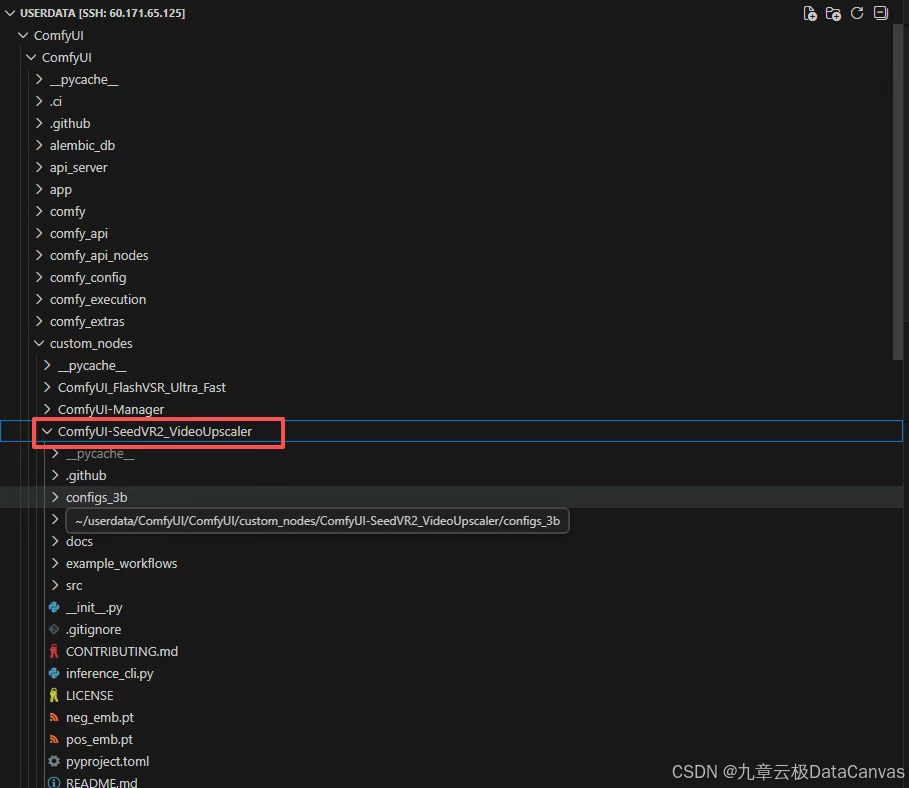Select the top-level .github folder under ComfyUI

[x=70, y=124]
